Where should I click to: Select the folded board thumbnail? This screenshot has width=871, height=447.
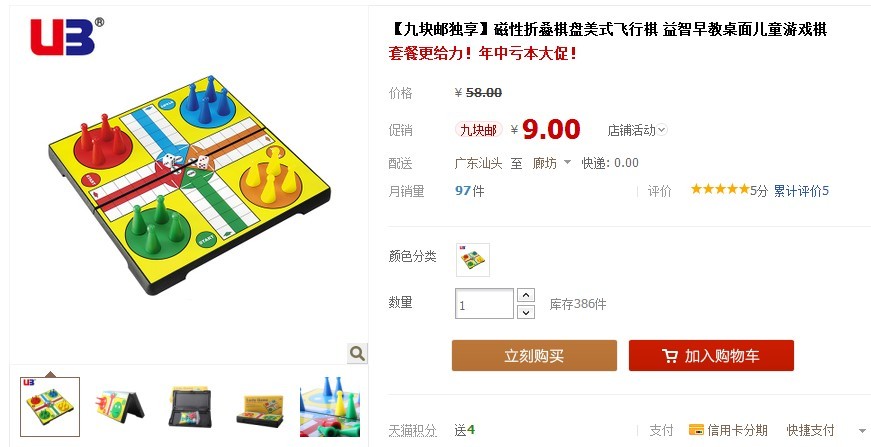119,407
